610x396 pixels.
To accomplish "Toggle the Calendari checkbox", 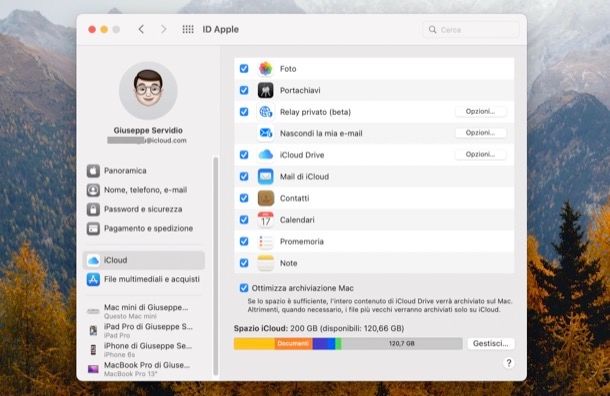I will (244, 220).
